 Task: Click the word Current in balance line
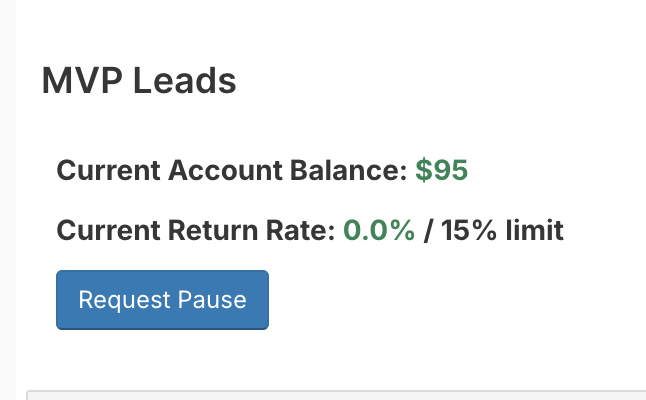point(101,170)
